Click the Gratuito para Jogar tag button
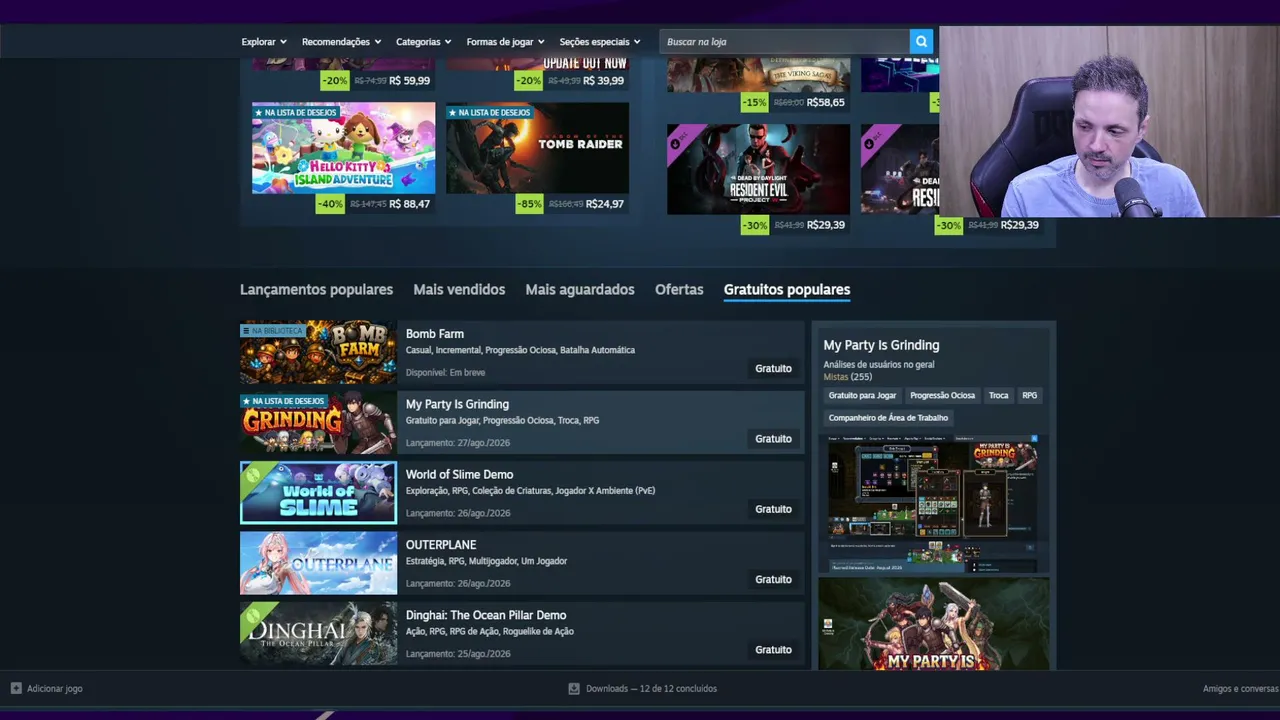The height and width of the screenshot is (720, 1280). tap(862, 395)
